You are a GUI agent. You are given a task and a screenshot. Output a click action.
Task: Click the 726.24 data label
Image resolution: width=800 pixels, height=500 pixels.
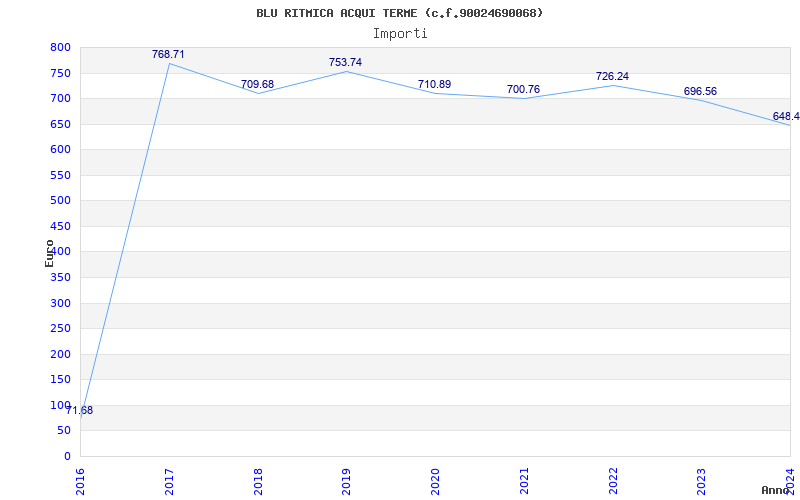coord(612,77)
